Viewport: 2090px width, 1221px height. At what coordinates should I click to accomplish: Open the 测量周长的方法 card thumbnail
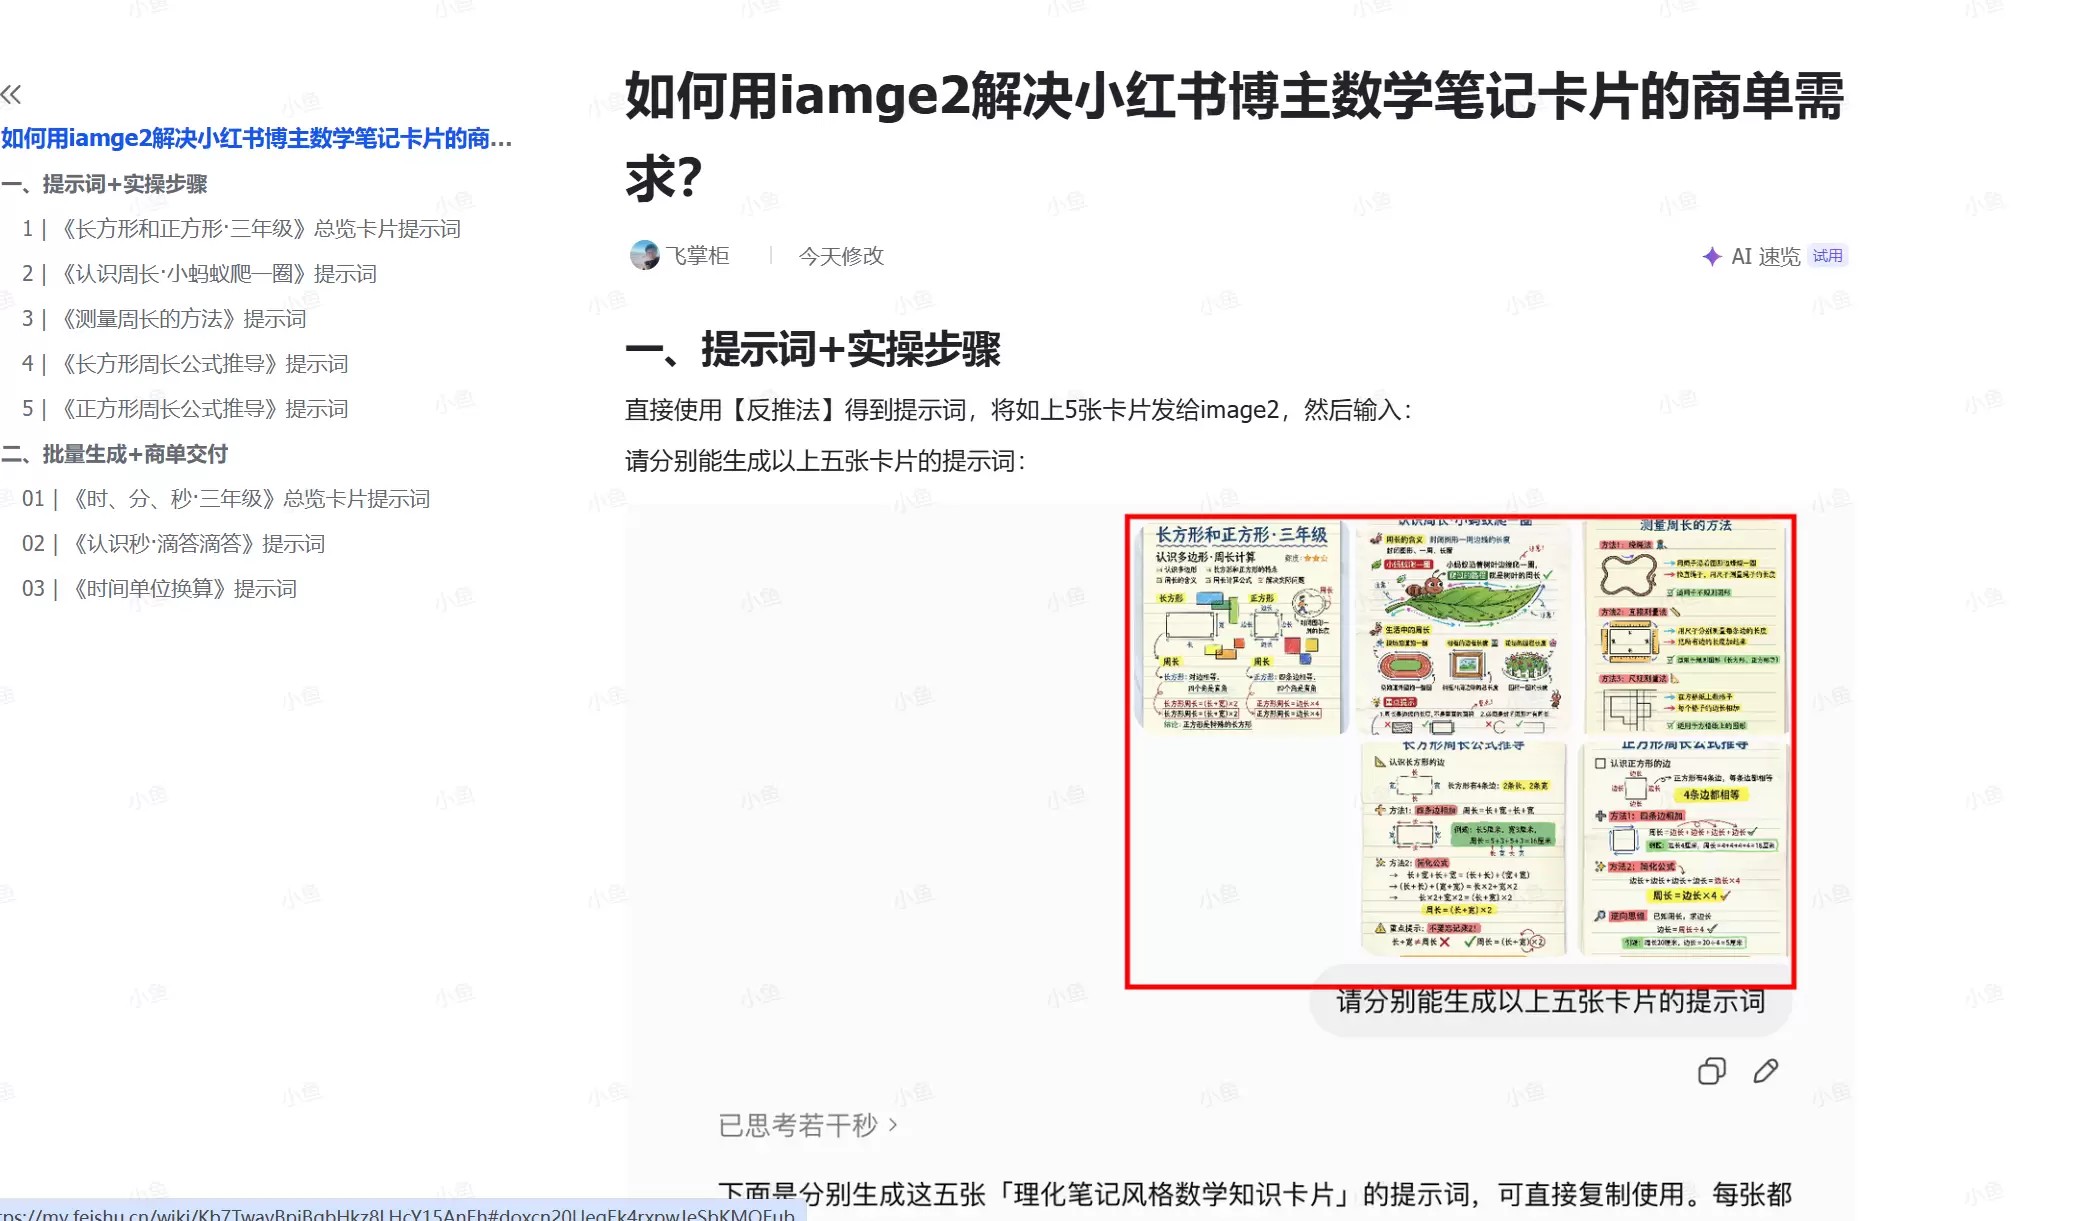[x=1686, y=627]
